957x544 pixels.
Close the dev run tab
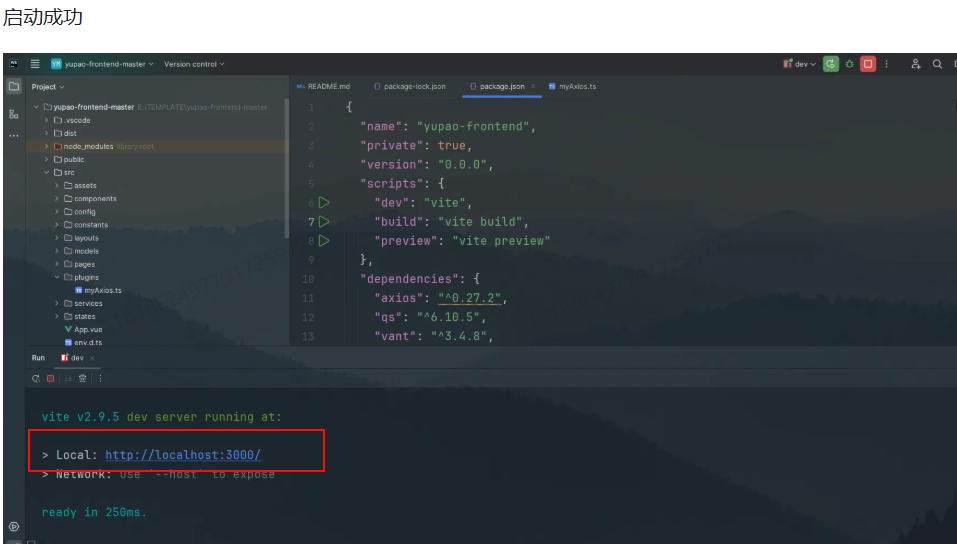[92, 358]
